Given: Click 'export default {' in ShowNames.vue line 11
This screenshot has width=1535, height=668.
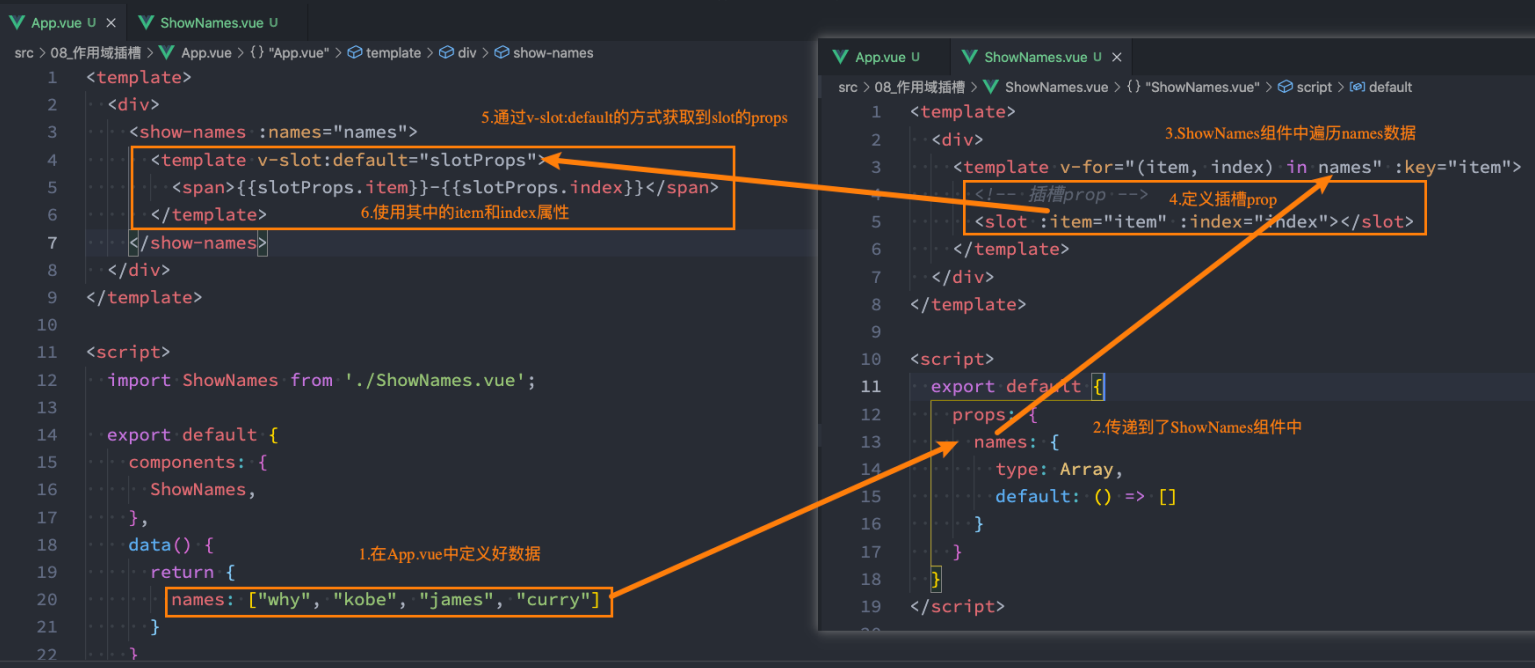Looking at the screenshot, I should click(1016, 386).
